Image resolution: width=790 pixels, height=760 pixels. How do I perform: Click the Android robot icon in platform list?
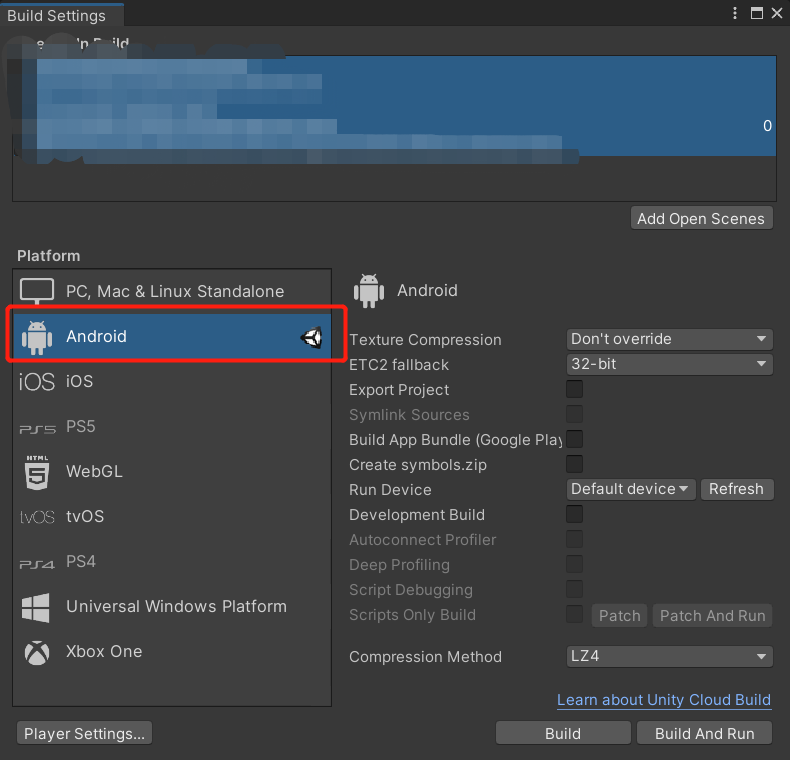(37, 337)
